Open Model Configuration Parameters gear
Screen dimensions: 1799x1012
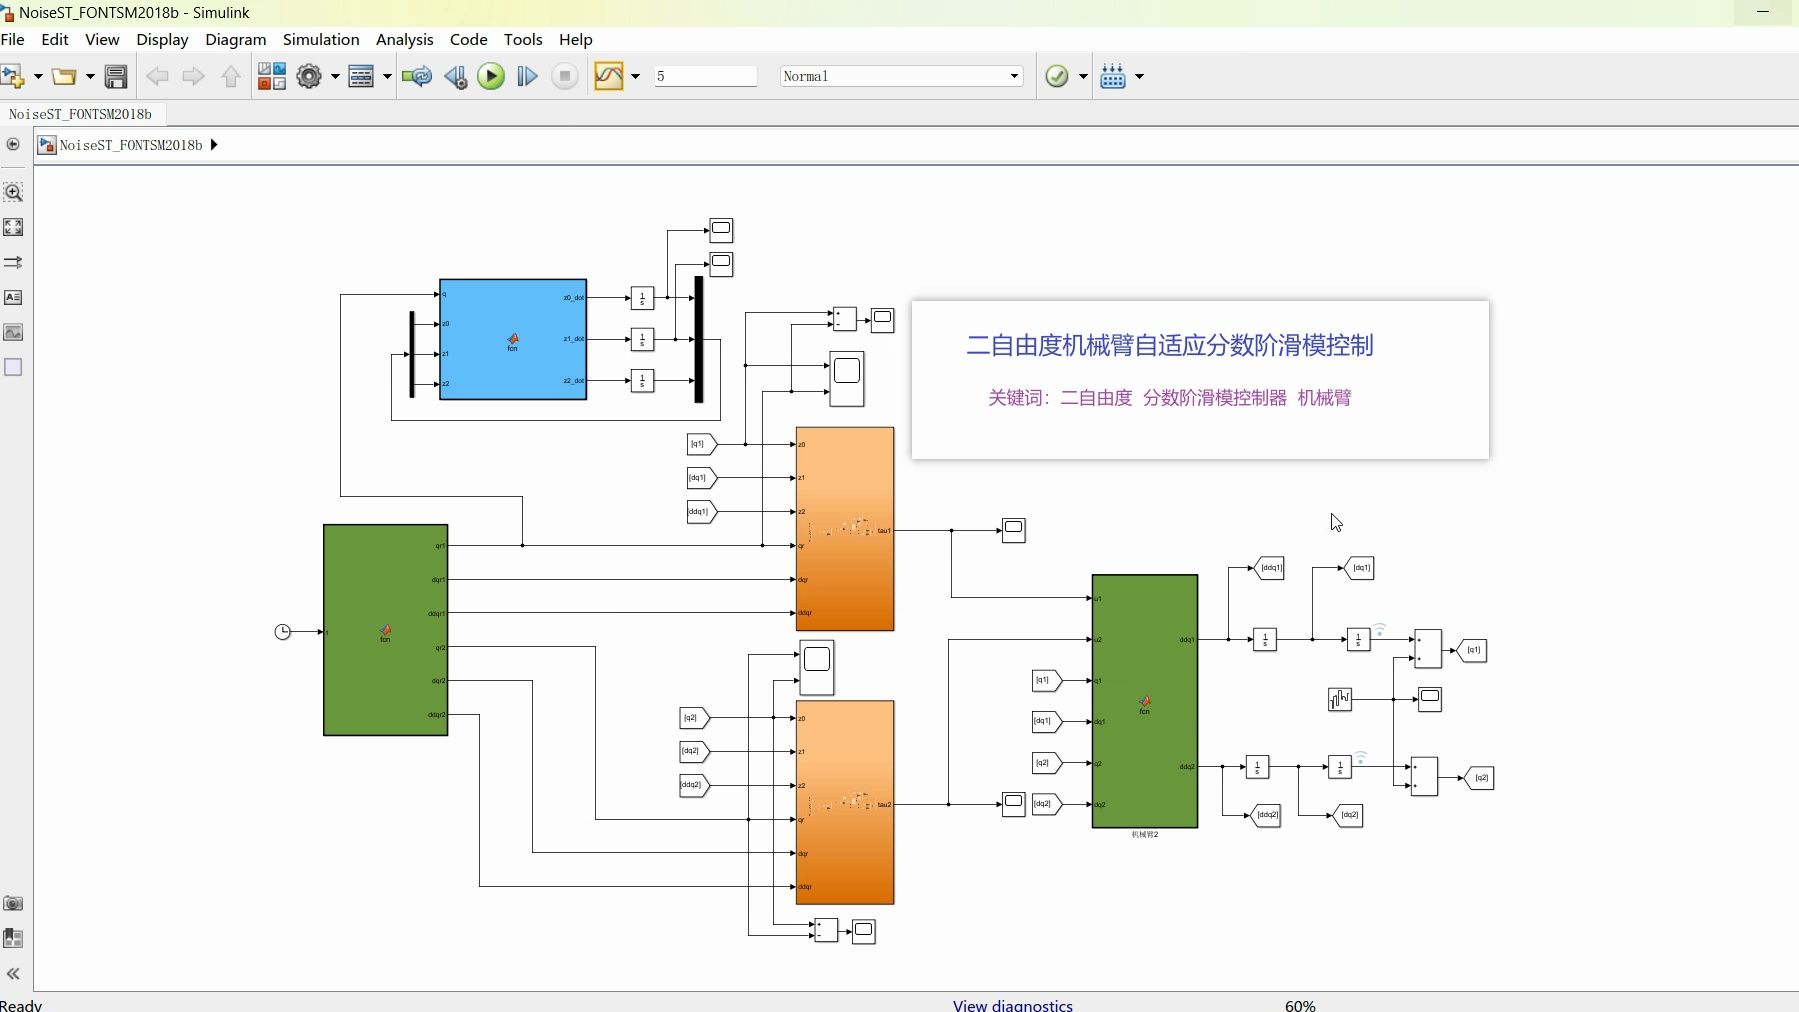[309, 76]
